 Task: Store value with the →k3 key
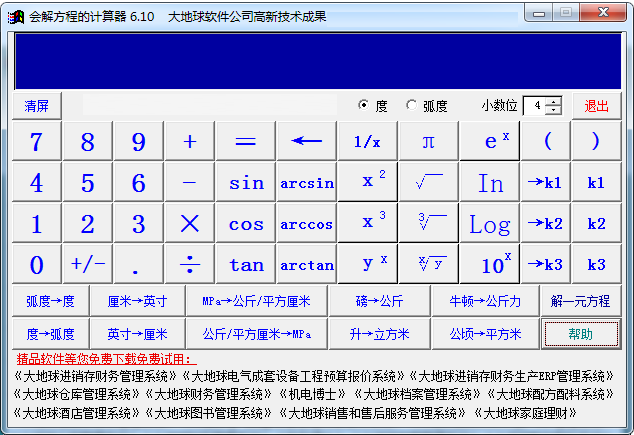coord(546,264)
